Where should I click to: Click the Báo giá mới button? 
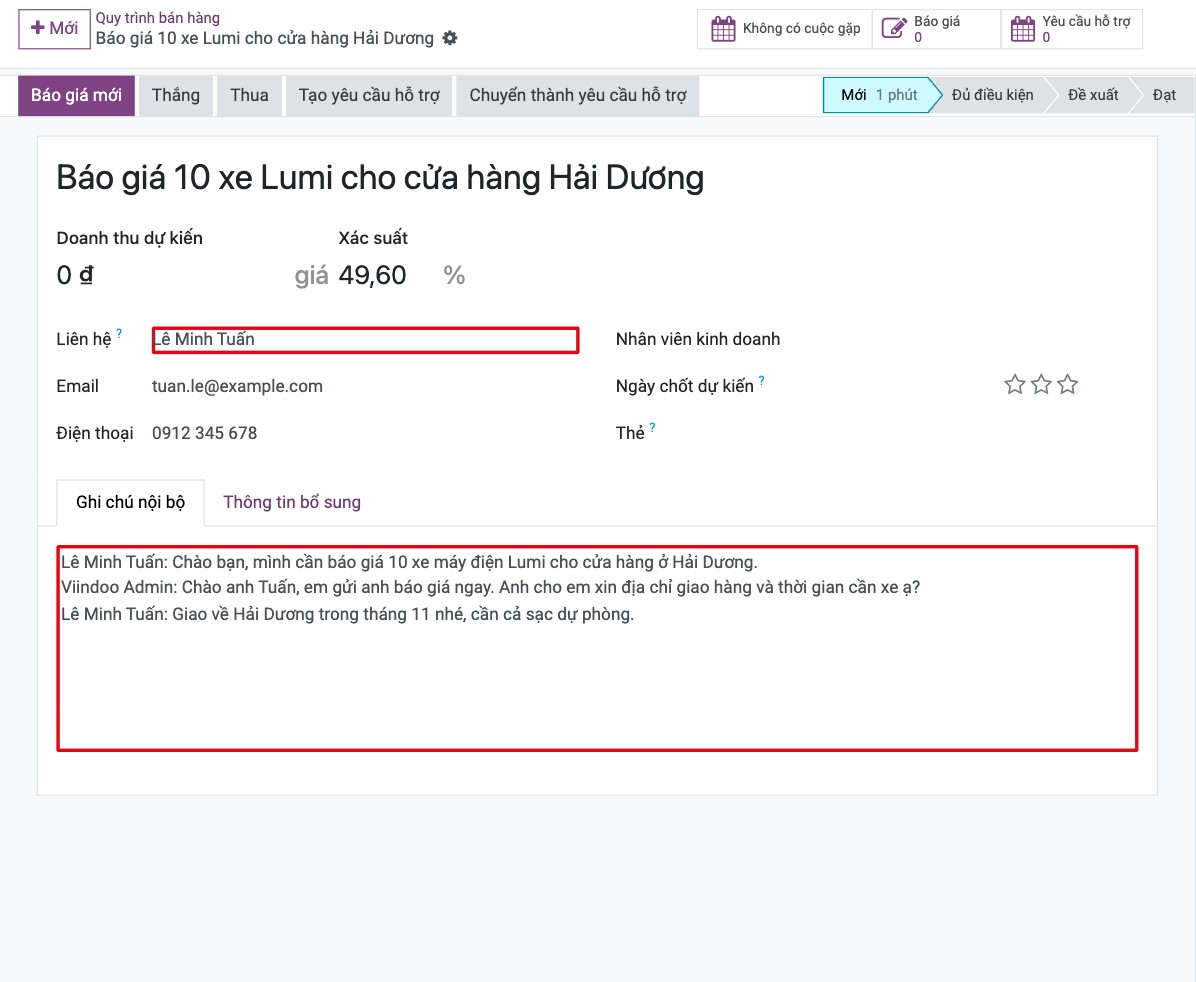coord(76,95)
